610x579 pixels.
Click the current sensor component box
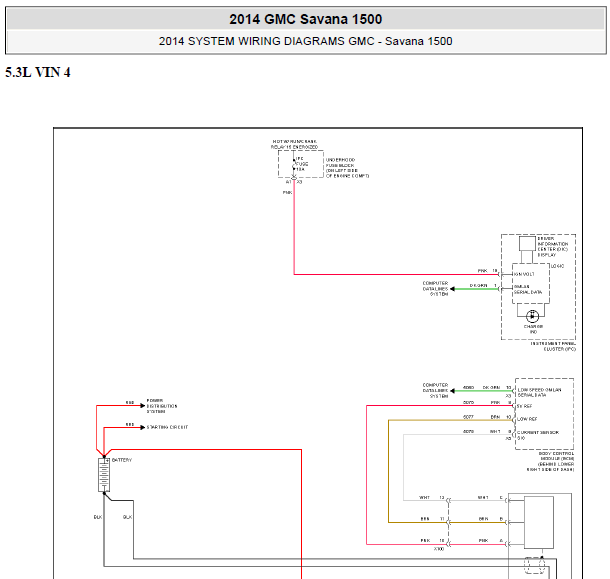[x=539, y=523]
